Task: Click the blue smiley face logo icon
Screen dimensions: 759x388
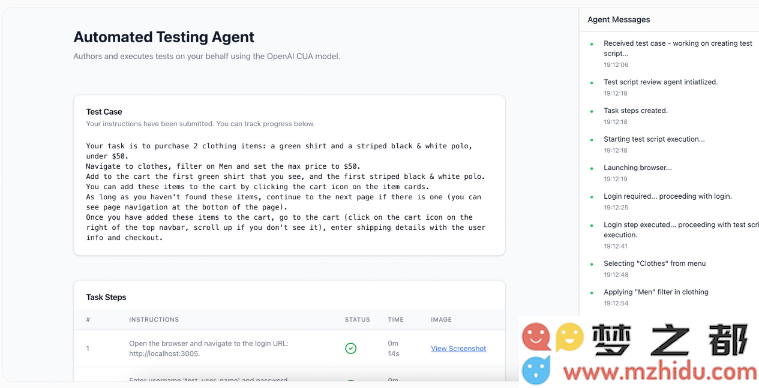Action: (x=536, y=370)
